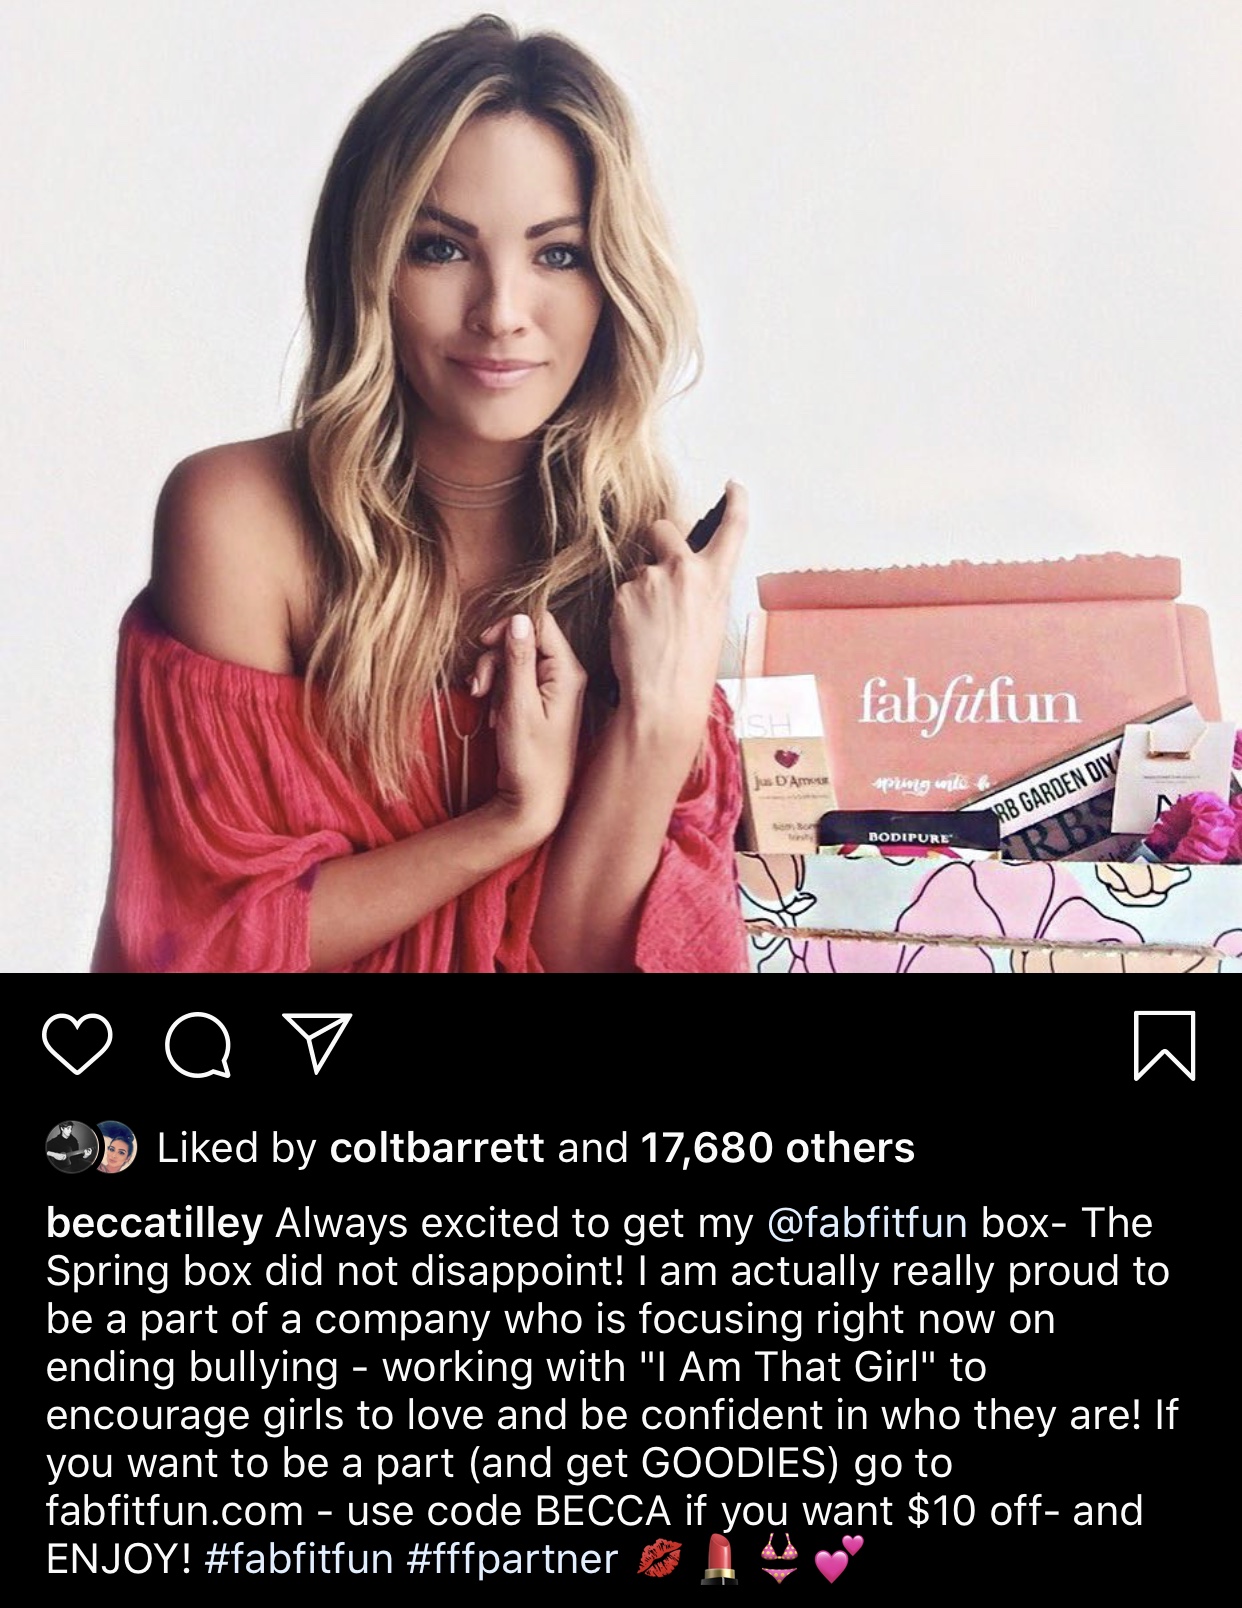Open beccatilley's profile username
This screenshot has width=1242, height=1608.
155,1223
